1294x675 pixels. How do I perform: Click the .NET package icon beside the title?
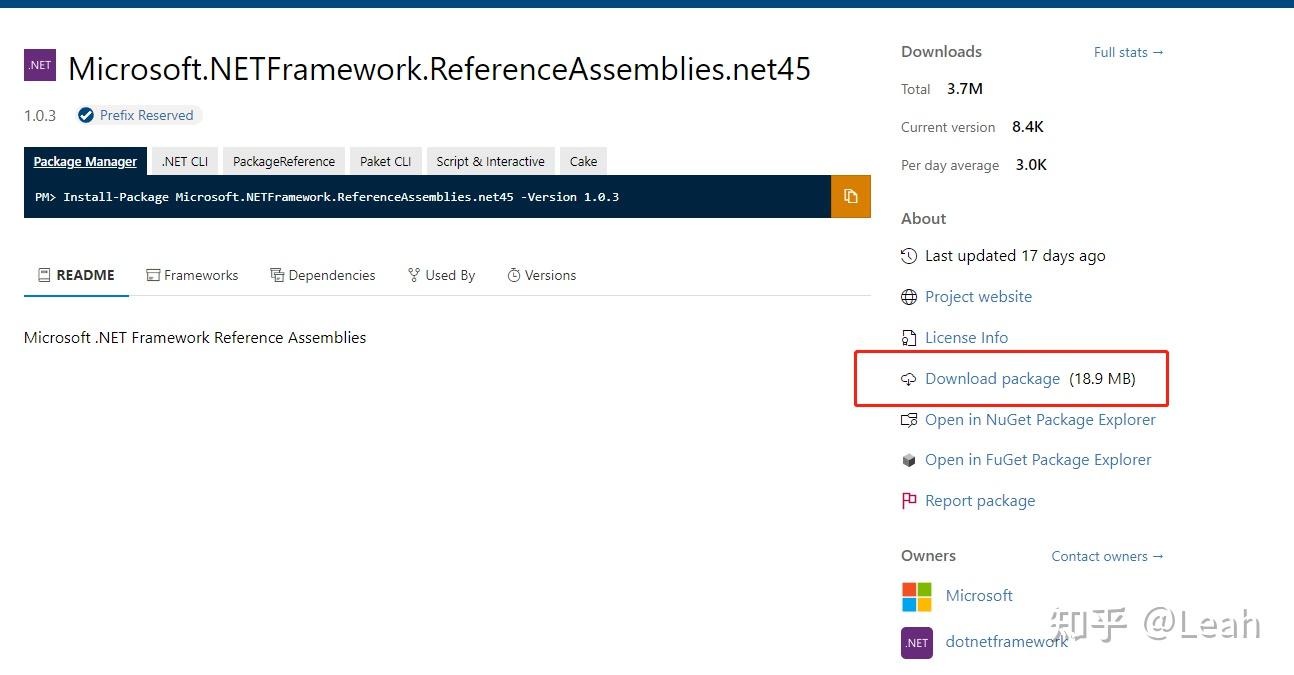pyautogui.click(x=39, y=64)
